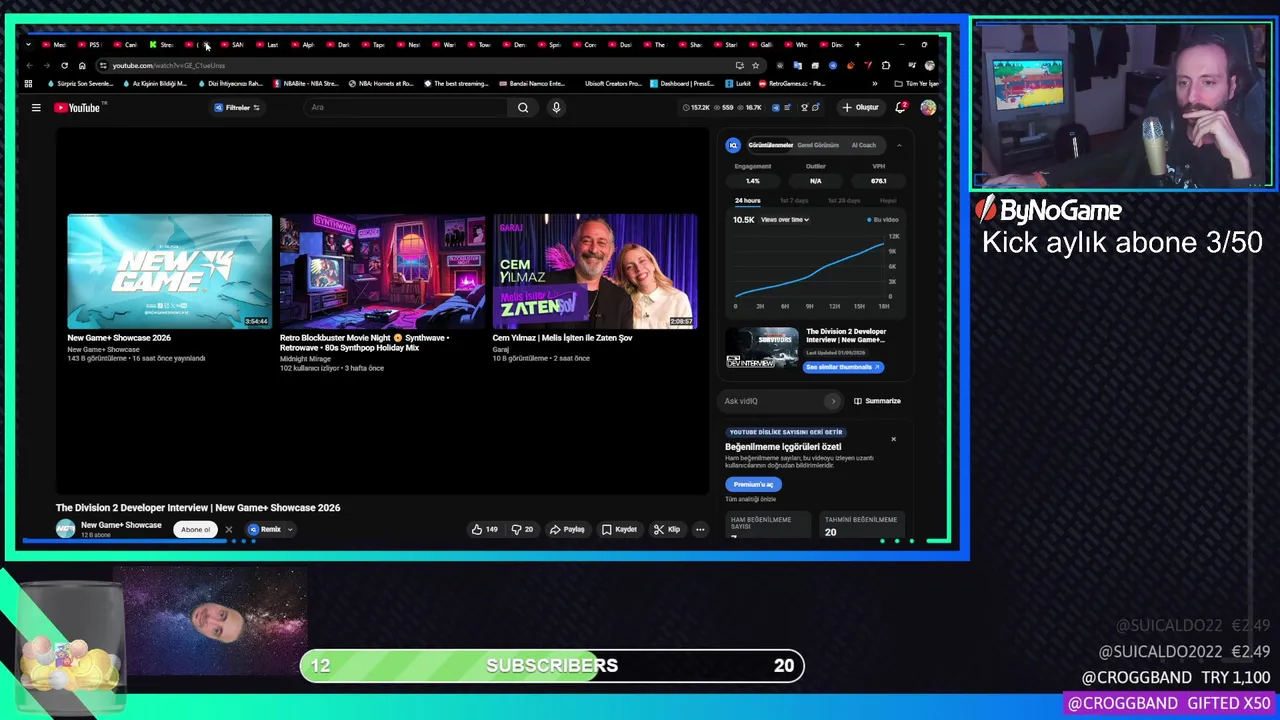Open Dashboard | PressE... bookmark
Image resolution: width=1280 pixels, height=720 pixels.
[x=682, y=84]
